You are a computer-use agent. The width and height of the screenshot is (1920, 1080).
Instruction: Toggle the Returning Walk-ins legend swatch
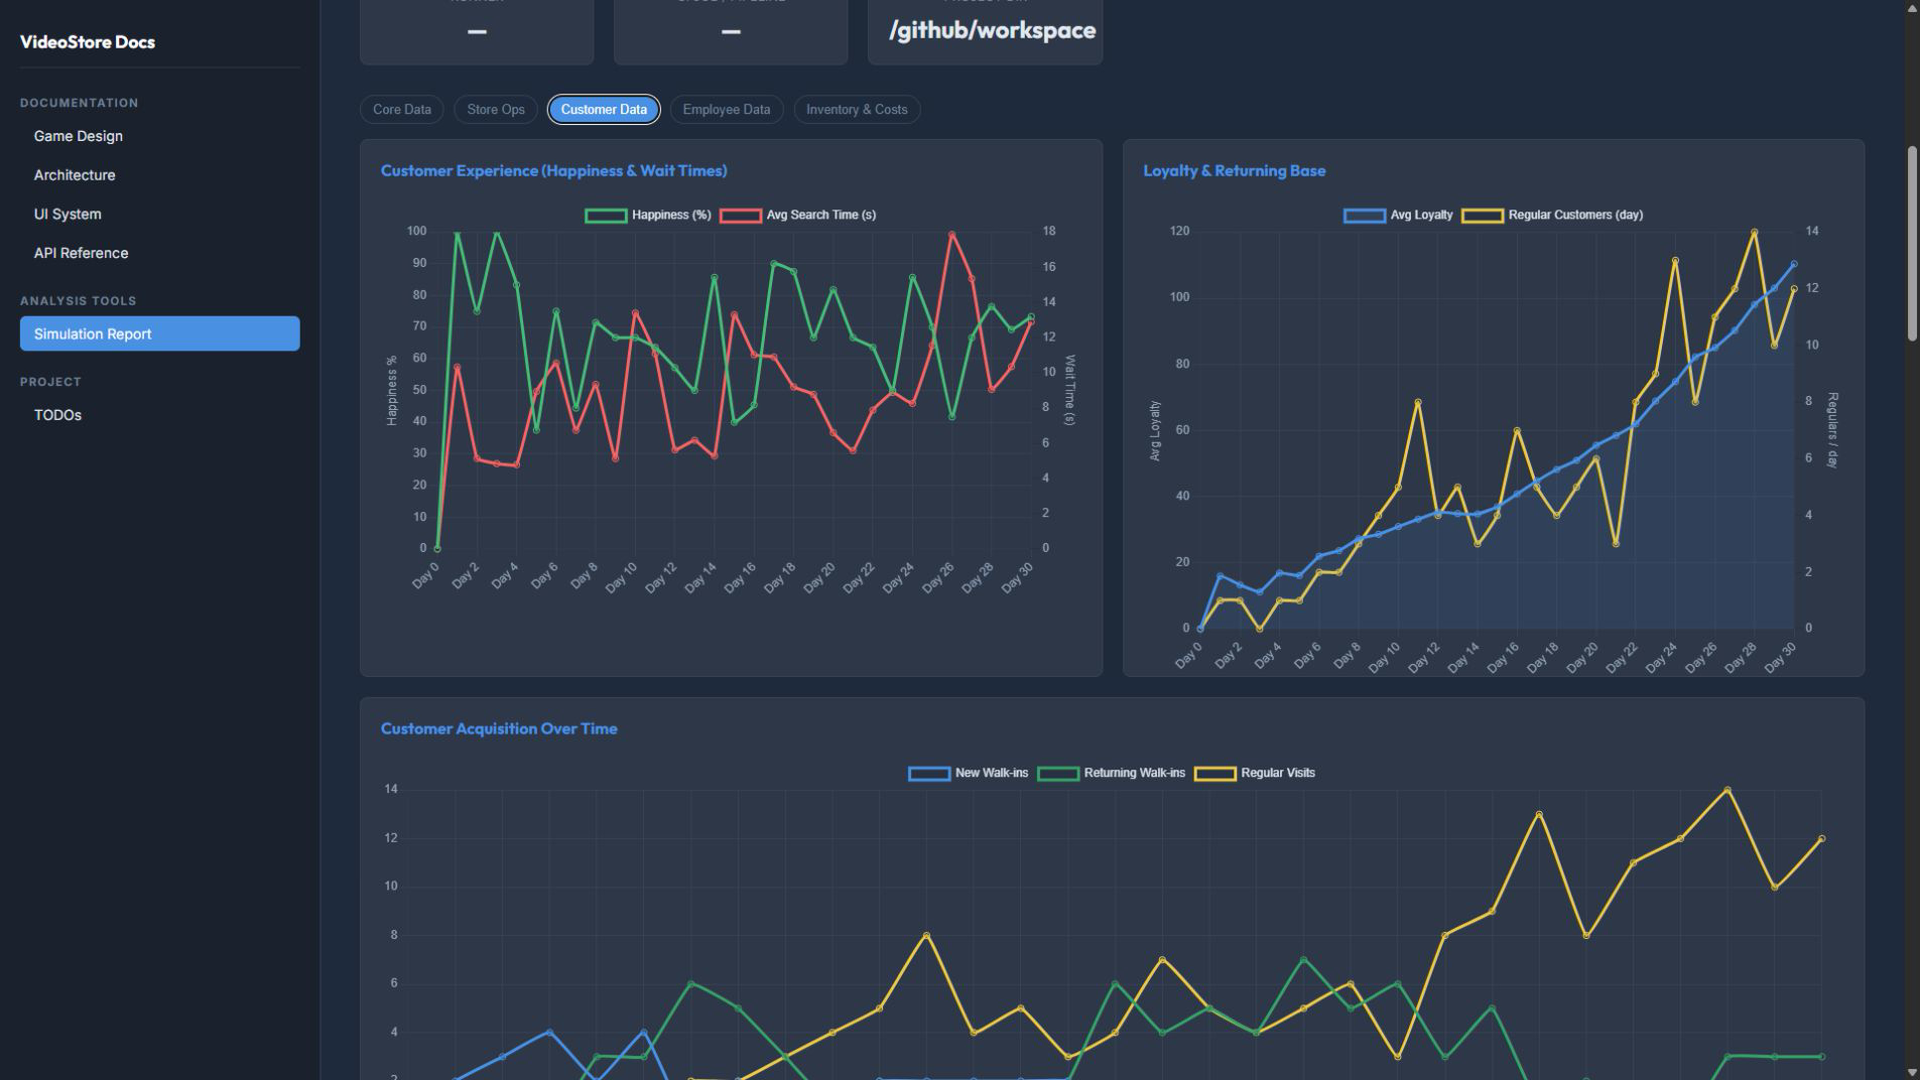point(1058,773)
